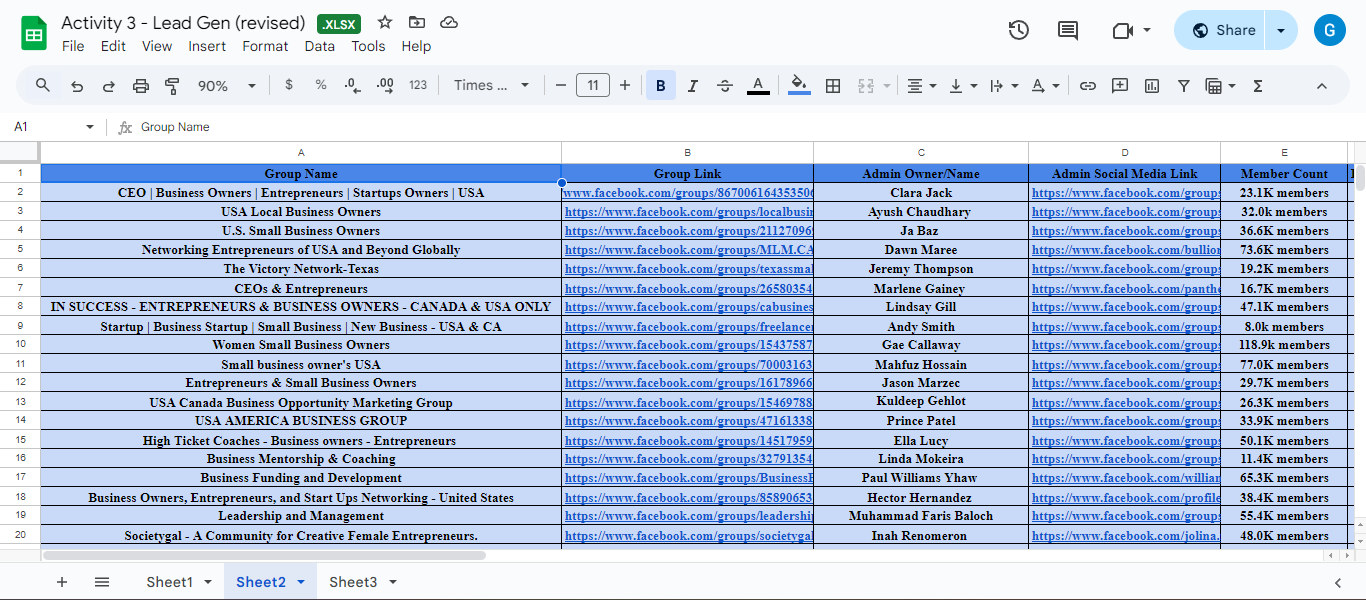Hide the menus with the collapse chevron
The width and height of the screenshot is (1366, 600).
(x=1321, y=86)
